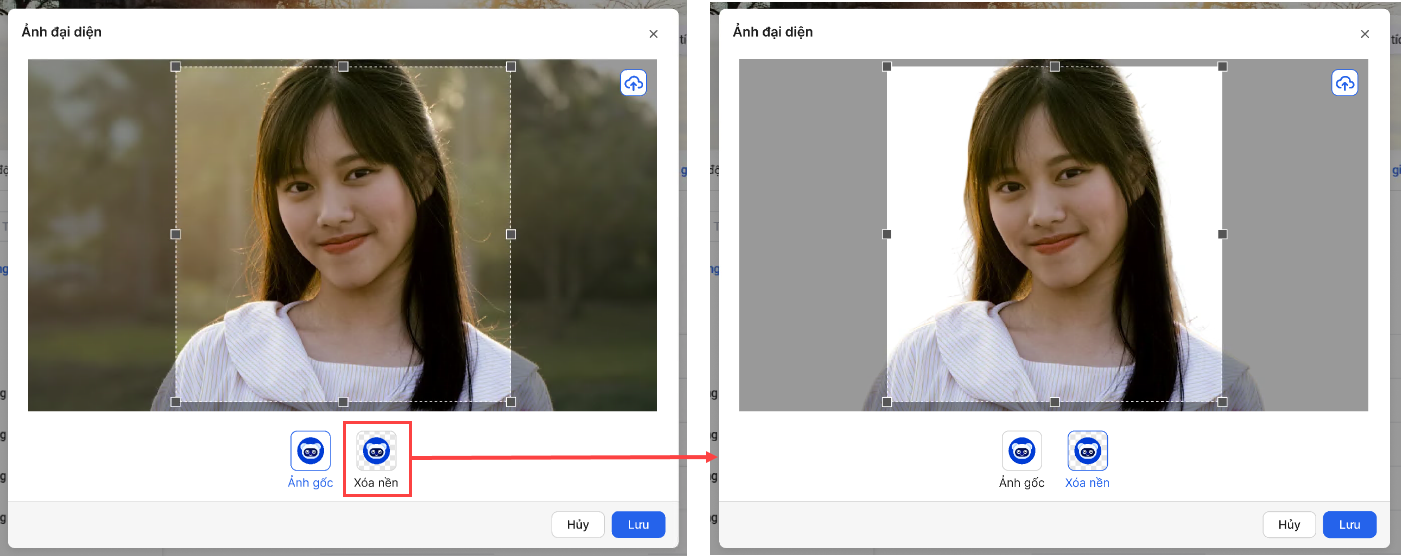
Task: Click the upload icon on the original photo
Action: (x=633, y=83)
